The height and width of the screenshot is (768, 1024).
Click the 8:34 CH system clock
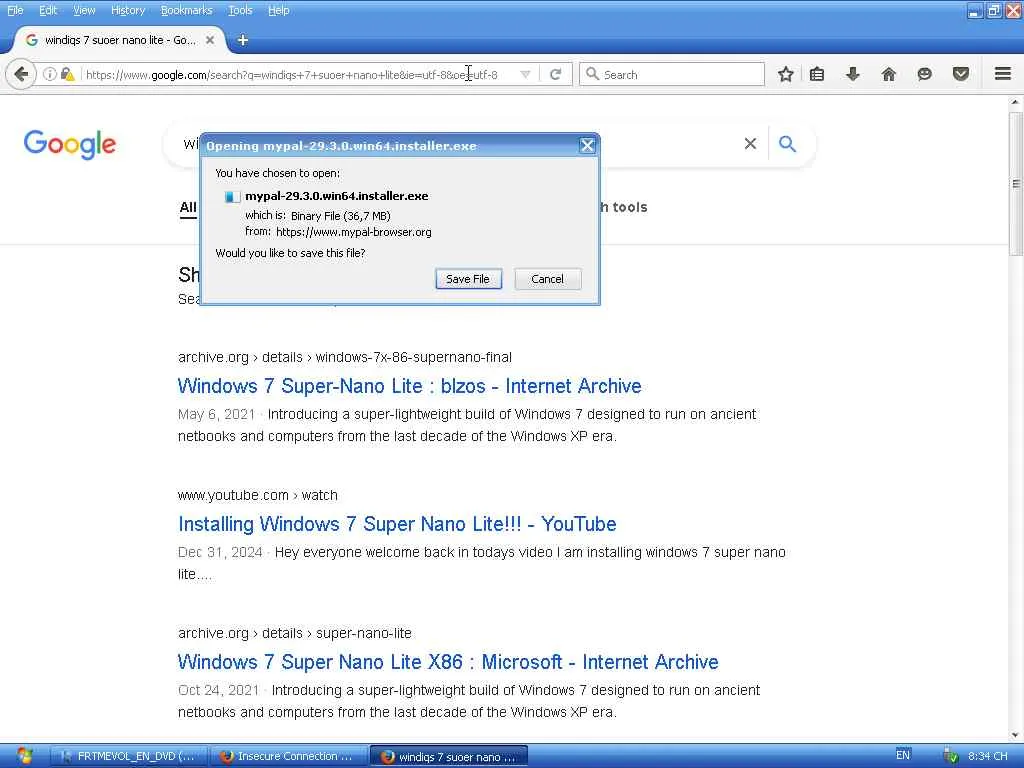987,756
